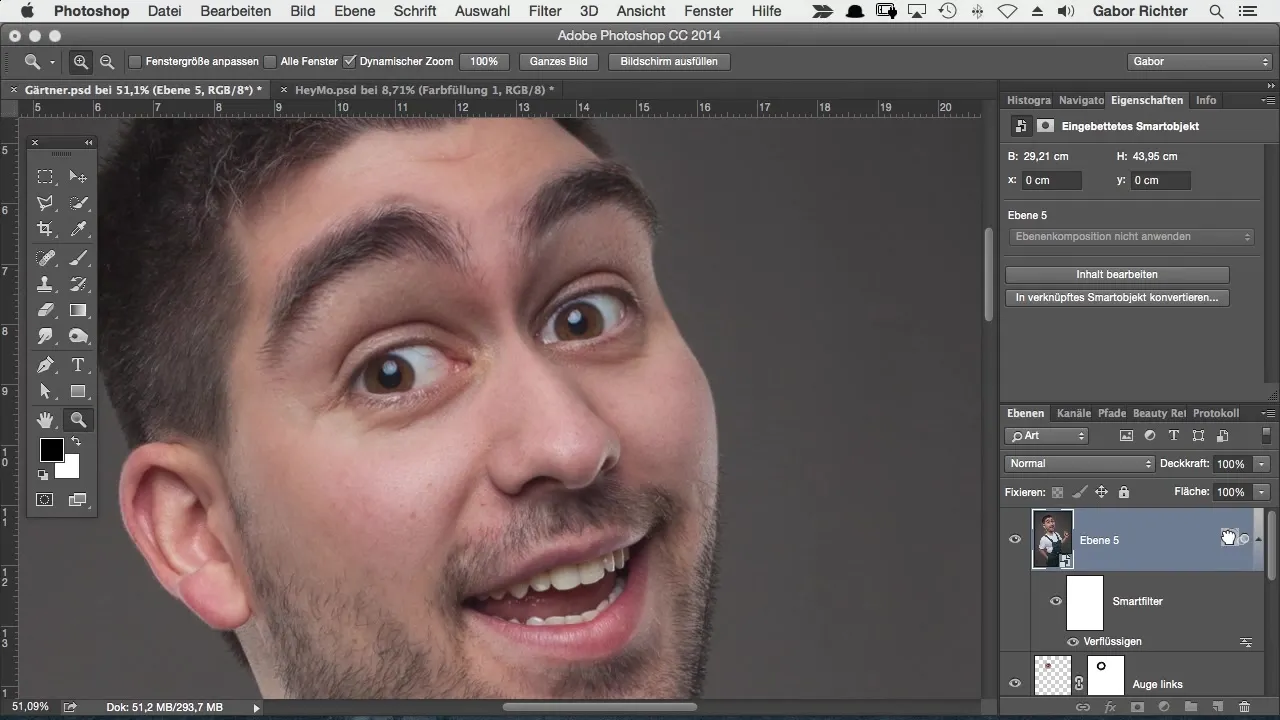Hide the Auge links layer

click(1015, 684)
